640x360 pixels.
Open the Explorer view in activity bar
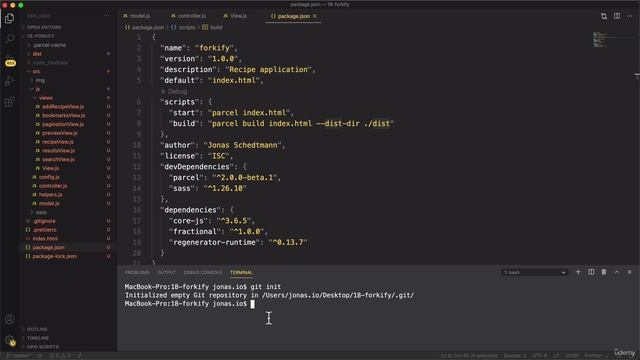pos(9,18)
